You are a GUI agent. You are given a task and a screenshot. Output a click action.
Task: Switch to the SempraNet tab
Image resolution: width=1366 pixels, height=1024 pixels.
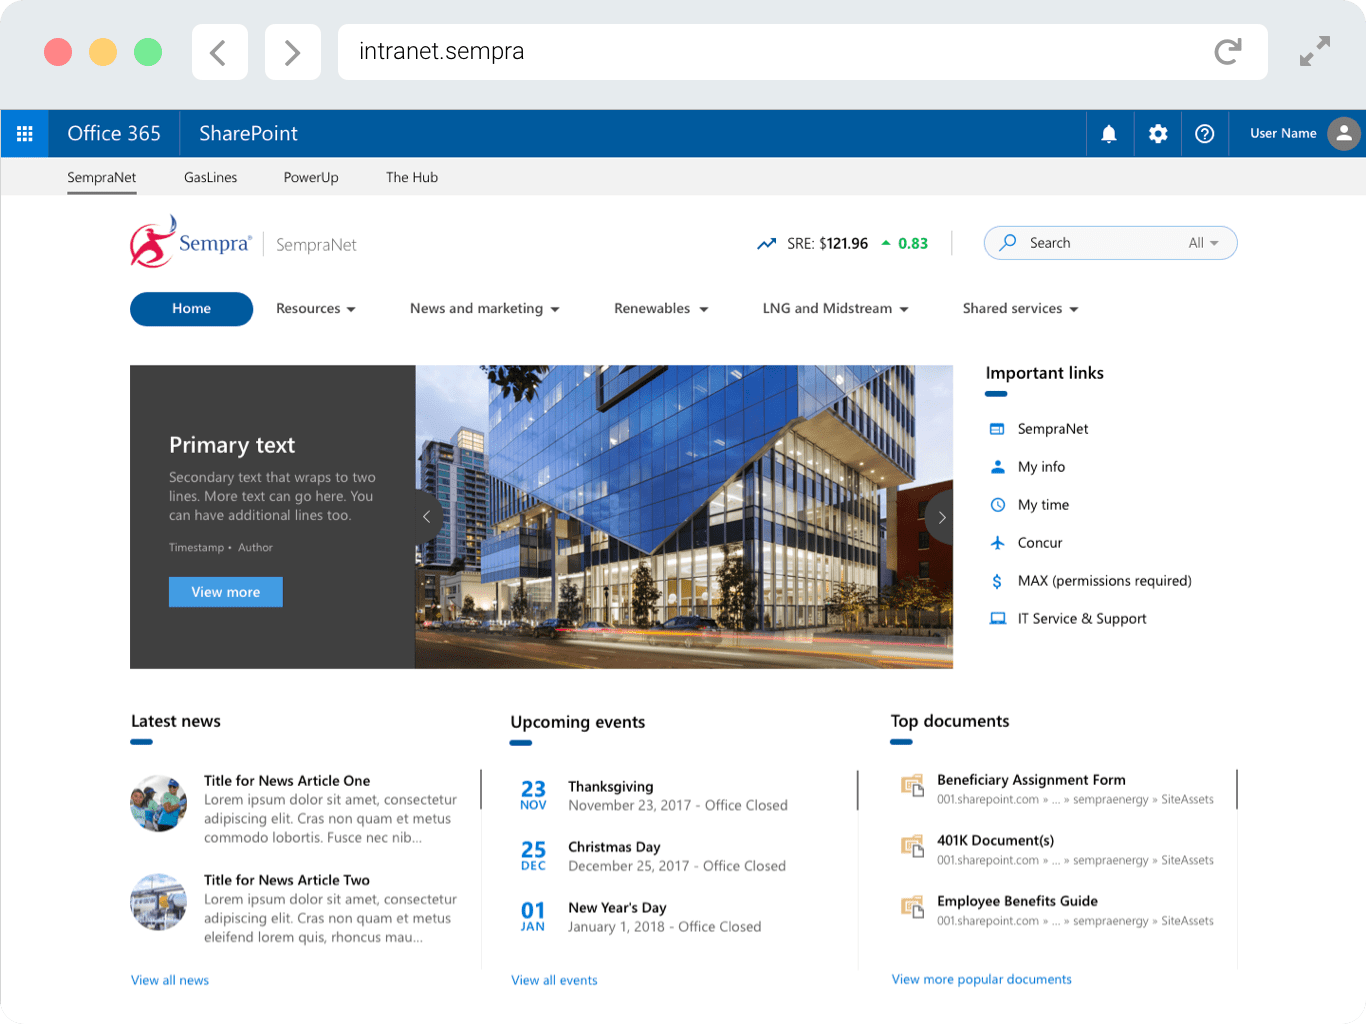pyautogui.click(x=102, y=177)
